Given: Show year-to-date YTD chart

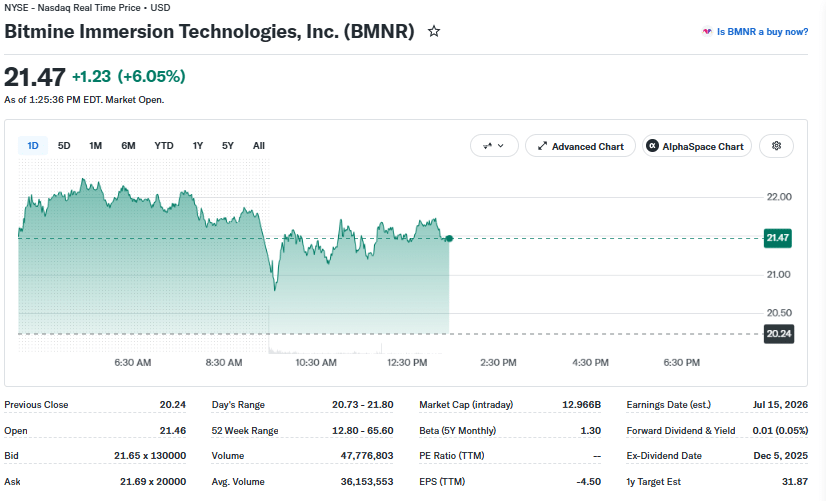Looking at the screenshot, I should click(x=164, y=145).
